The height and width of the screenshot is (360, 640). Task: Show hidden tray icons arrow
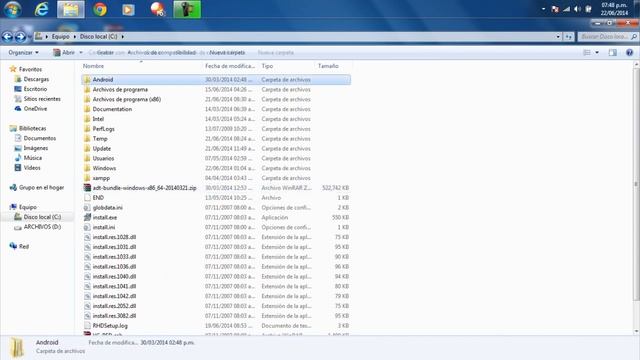543,9
